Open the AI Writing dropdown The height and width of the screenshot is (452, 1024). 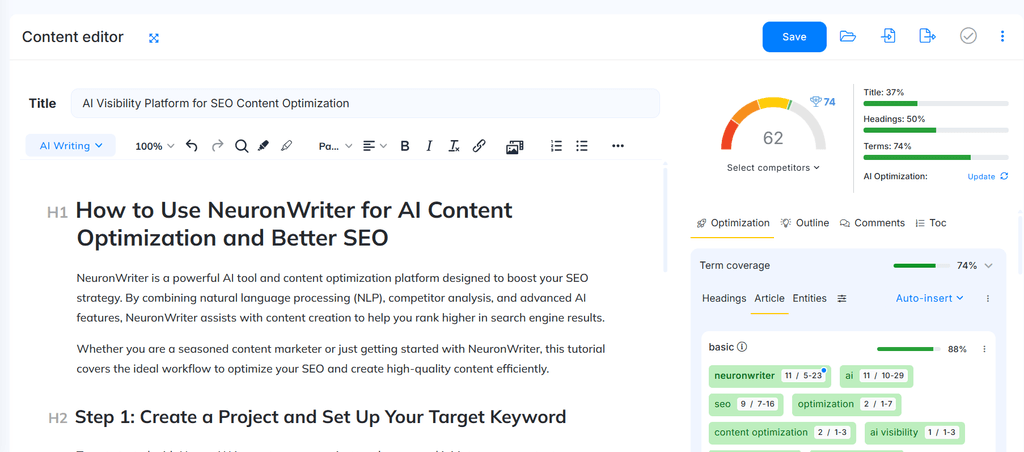71,146
